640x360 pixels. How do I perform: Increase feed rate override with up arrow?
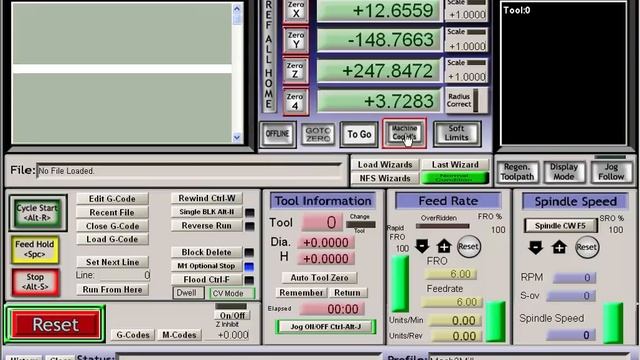coord(444,246)
